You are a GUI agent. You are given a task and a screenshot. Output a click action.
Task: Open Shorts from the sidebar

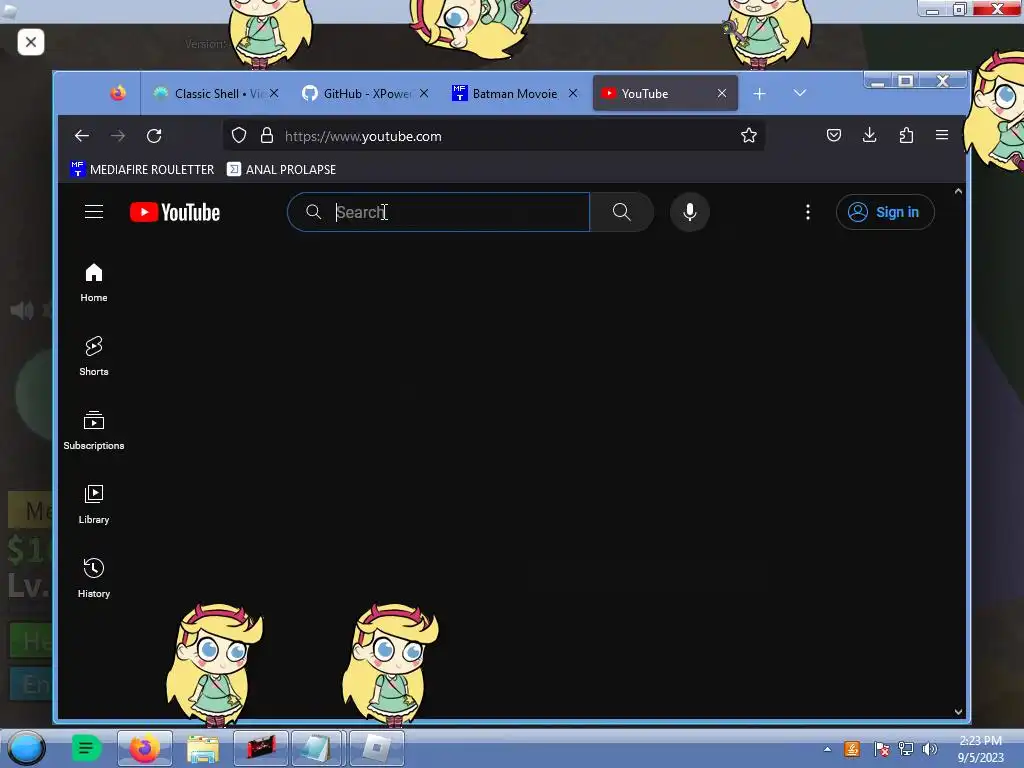point(94,356)
